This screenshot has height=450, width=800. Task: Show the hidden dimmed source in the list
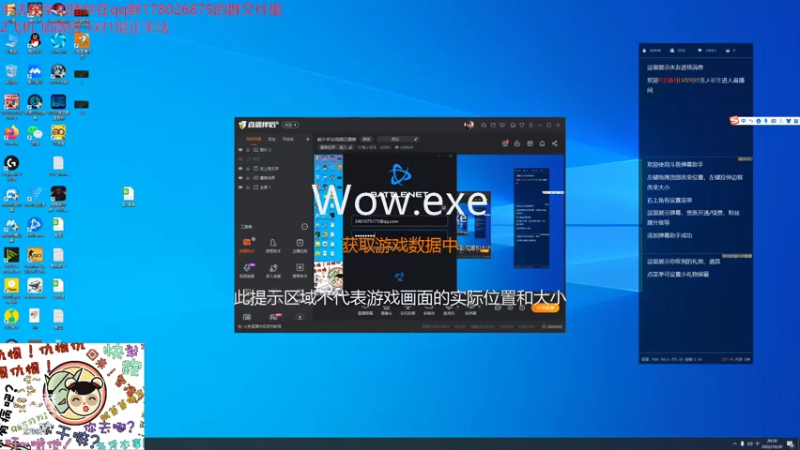(x=240, y=159)
